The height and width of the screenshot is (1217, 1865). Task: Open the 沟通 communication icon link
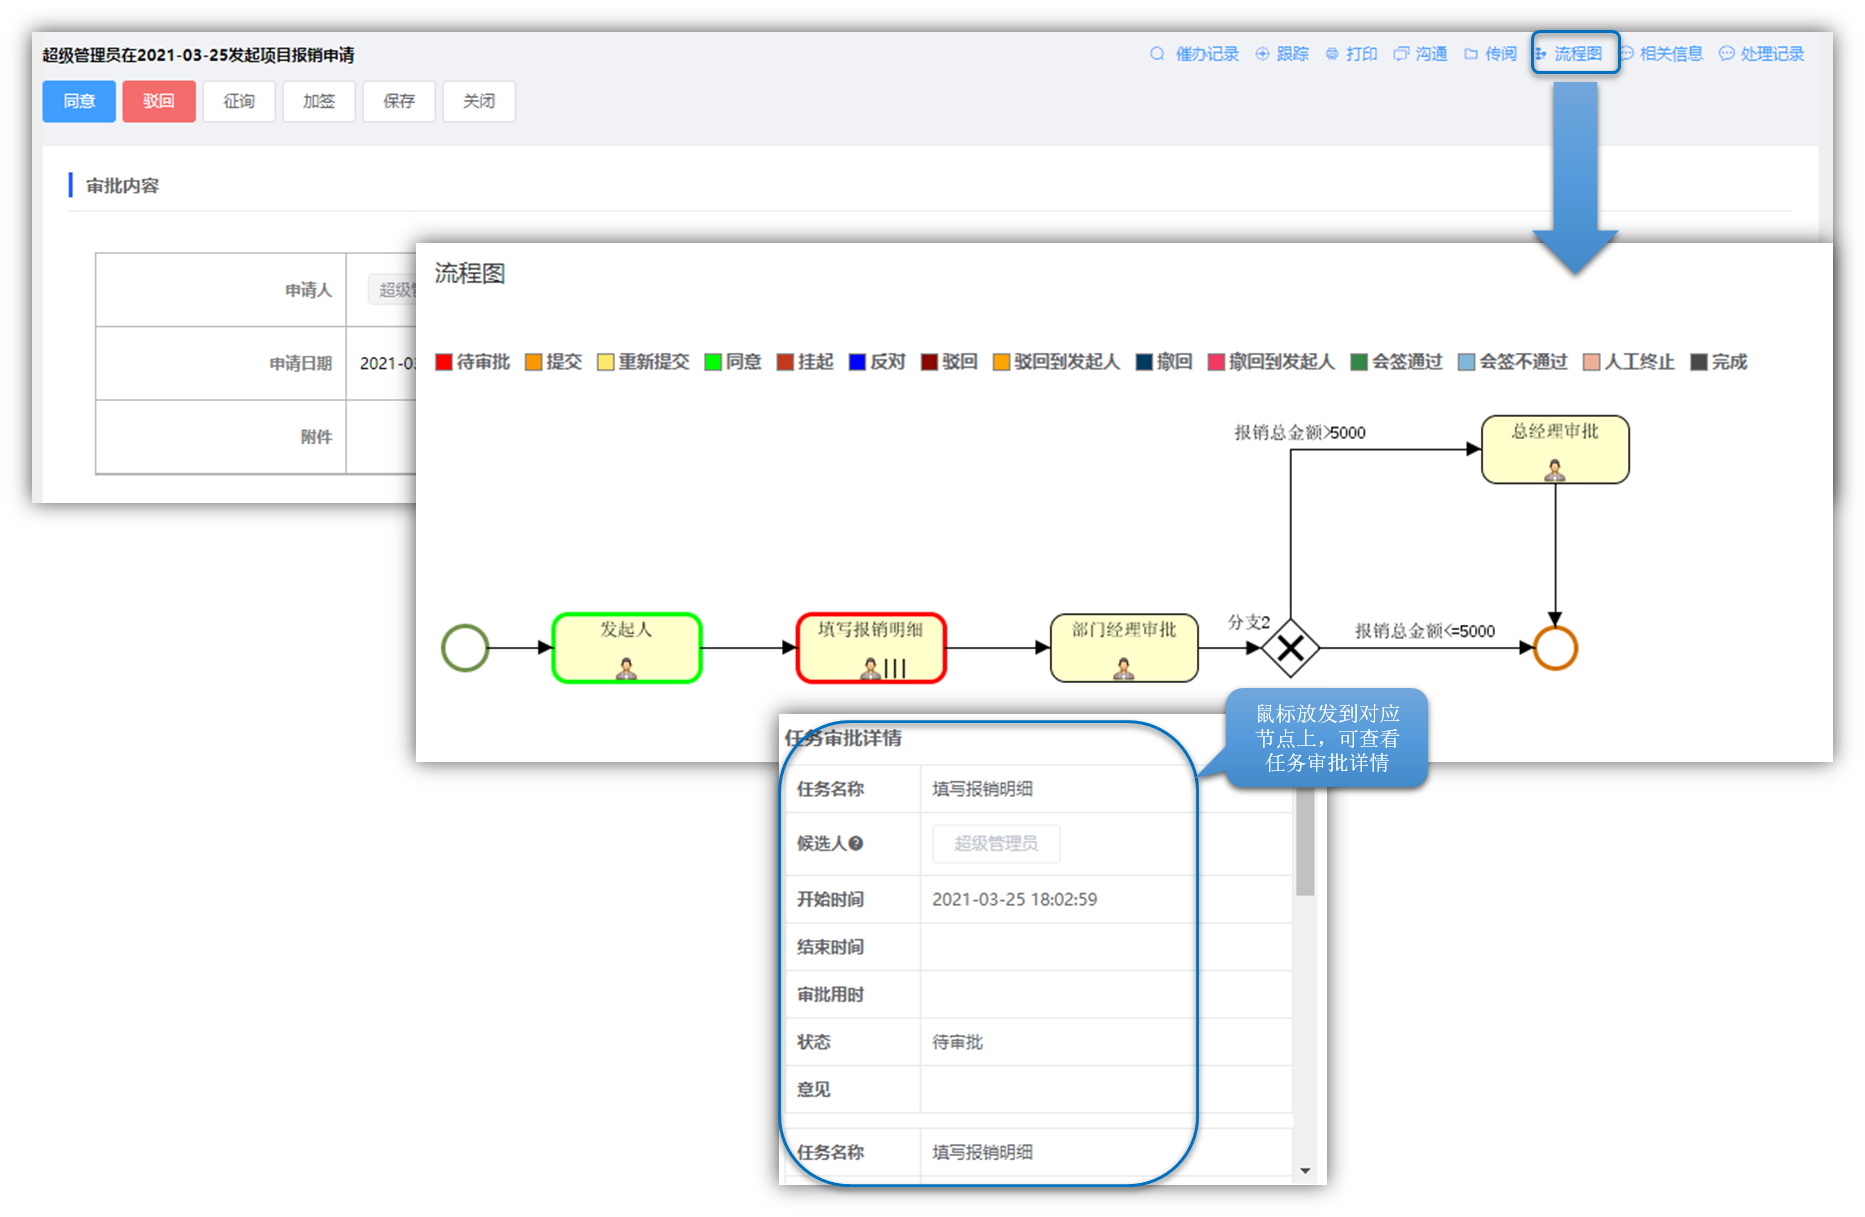click(1420, 54)
